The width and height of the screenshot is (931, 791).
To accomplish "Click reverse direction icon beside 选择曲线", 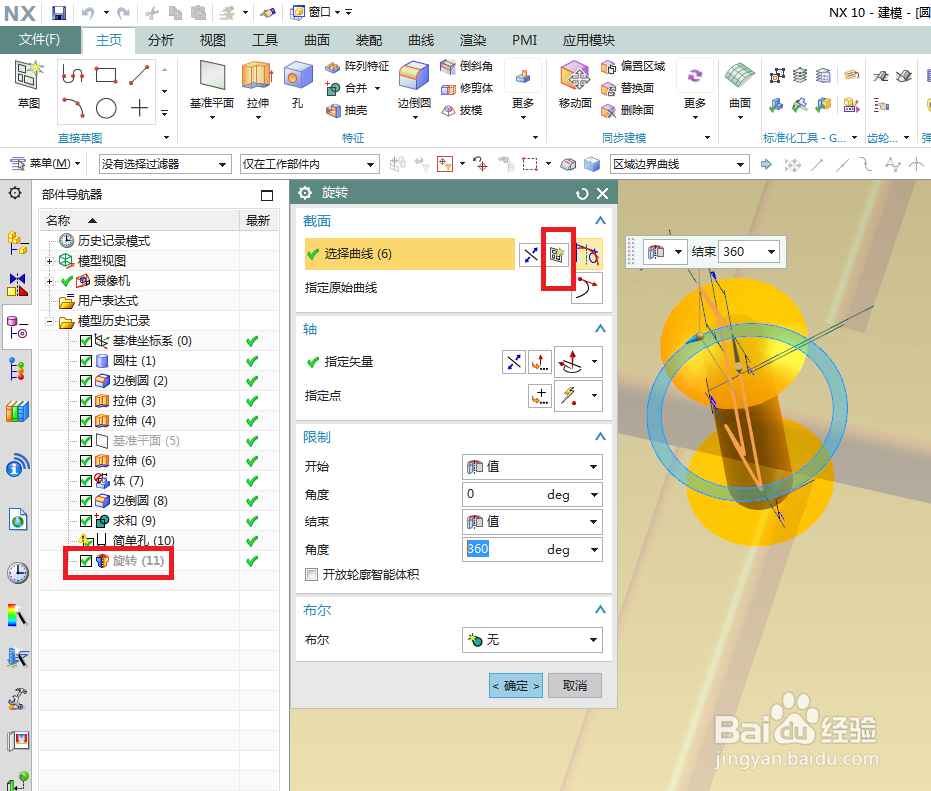I will (531, 255).
